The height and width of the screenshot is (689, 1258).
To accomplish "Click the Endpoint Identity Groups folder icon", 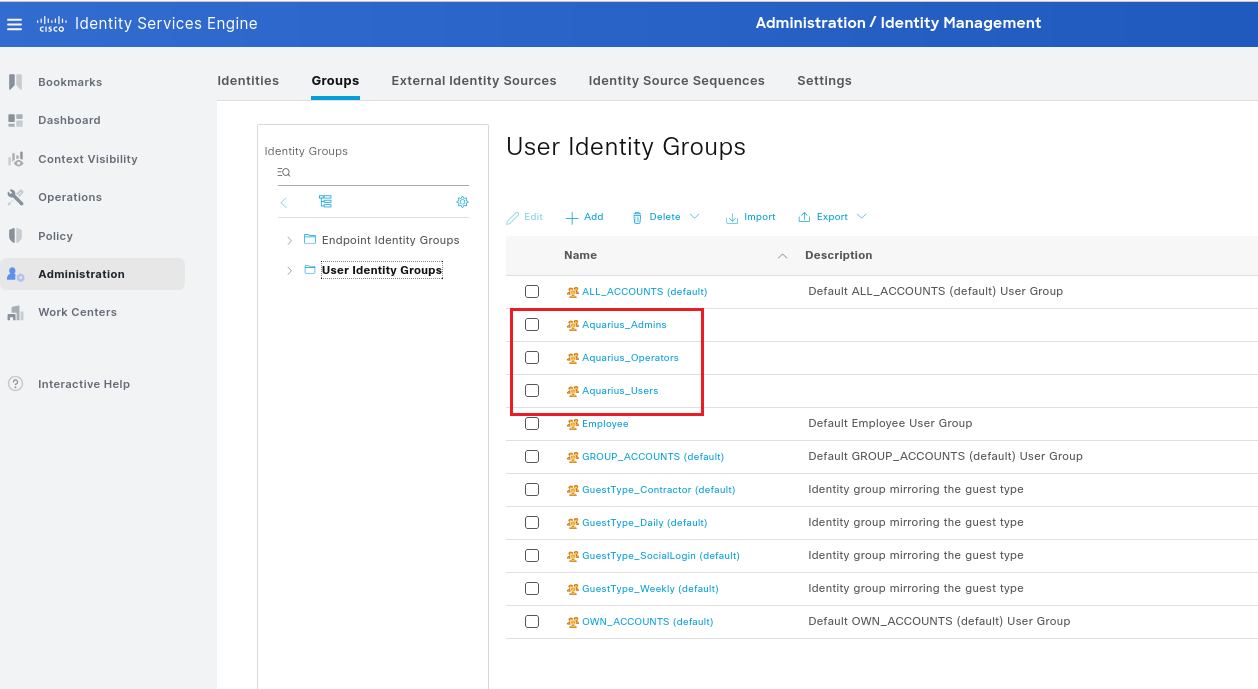I will (x=310, y=240).
